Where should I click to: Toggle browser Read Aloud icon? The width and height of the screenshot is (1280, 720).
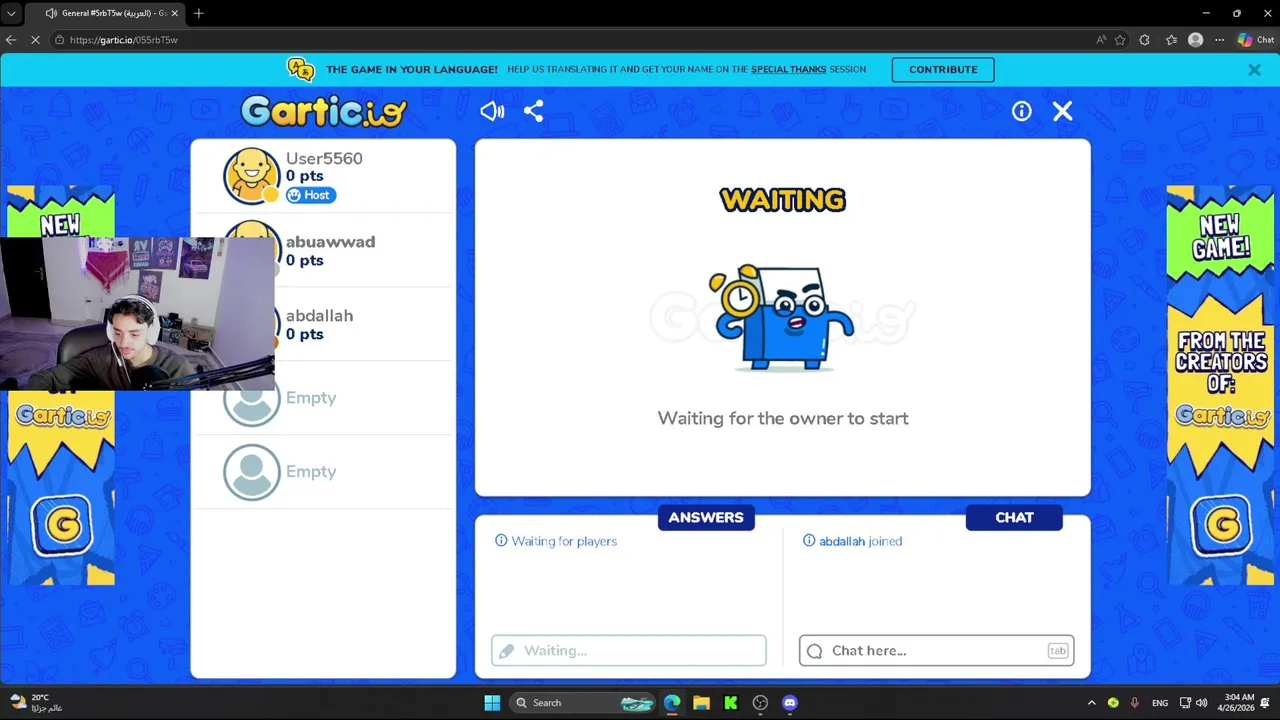[x=1101, y=40]
